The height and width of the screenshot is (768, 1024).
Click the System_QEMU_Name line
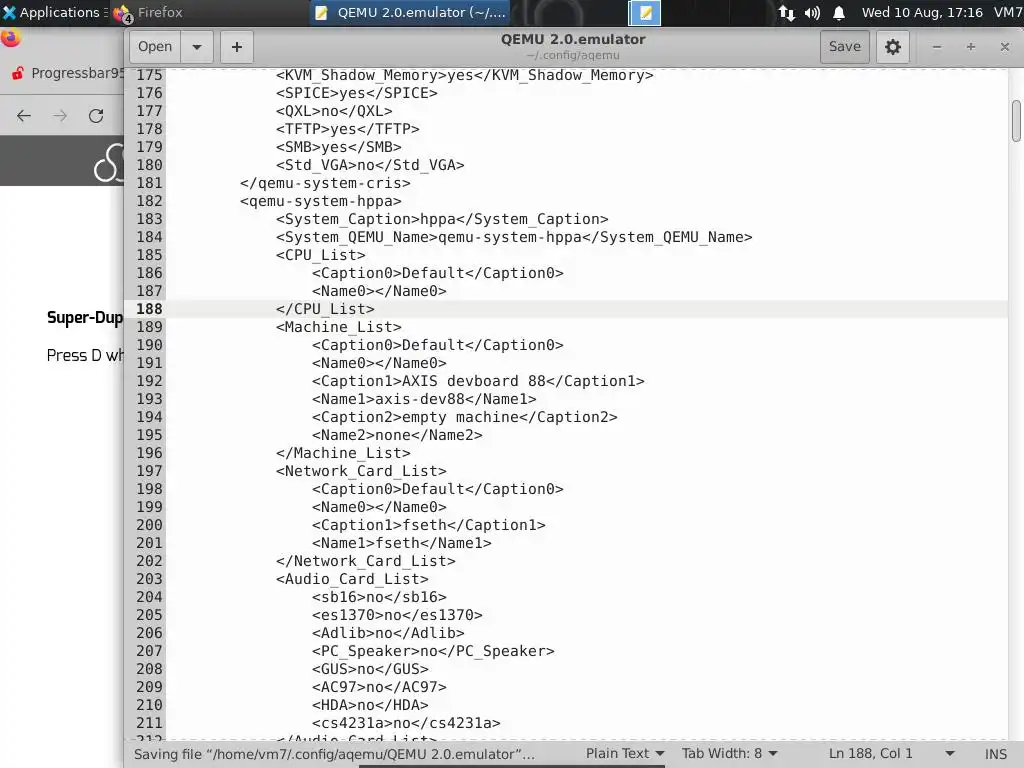[x=513, y=237]
